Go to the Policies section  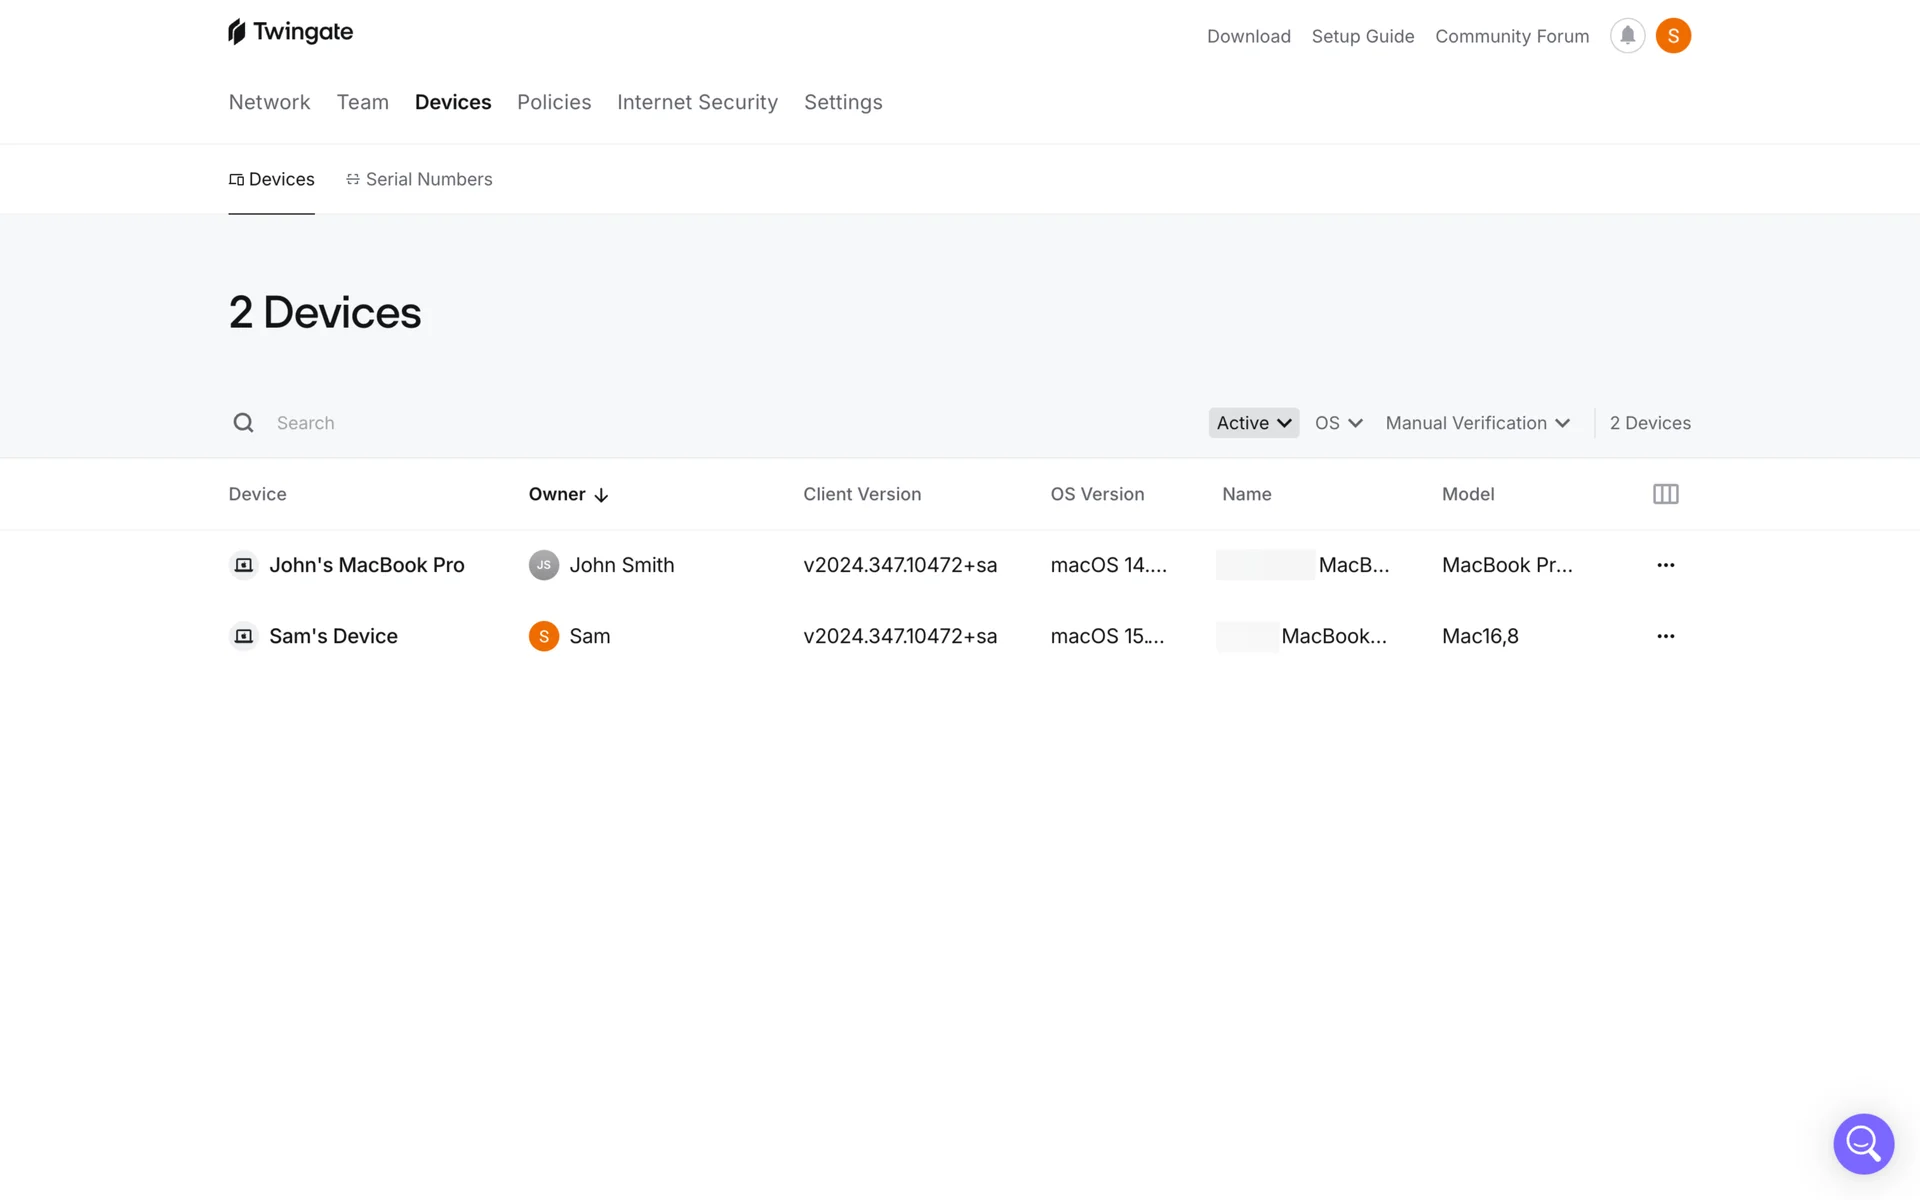554,102
